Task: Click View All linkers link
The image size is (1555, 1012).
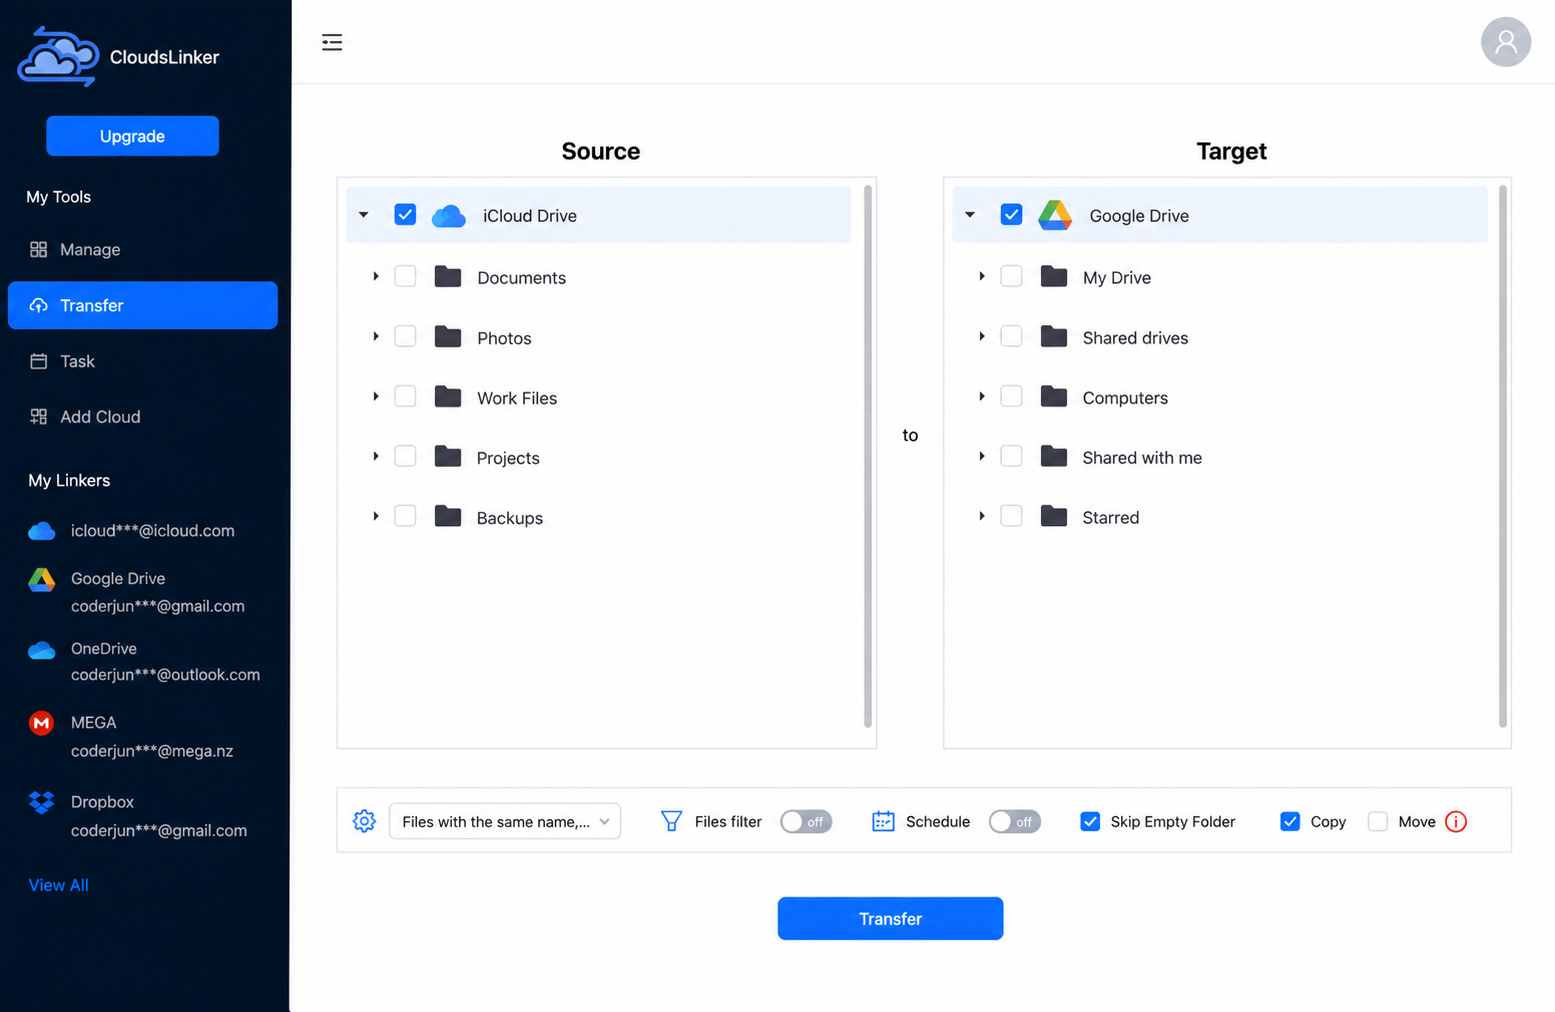Action: (58, 885)
